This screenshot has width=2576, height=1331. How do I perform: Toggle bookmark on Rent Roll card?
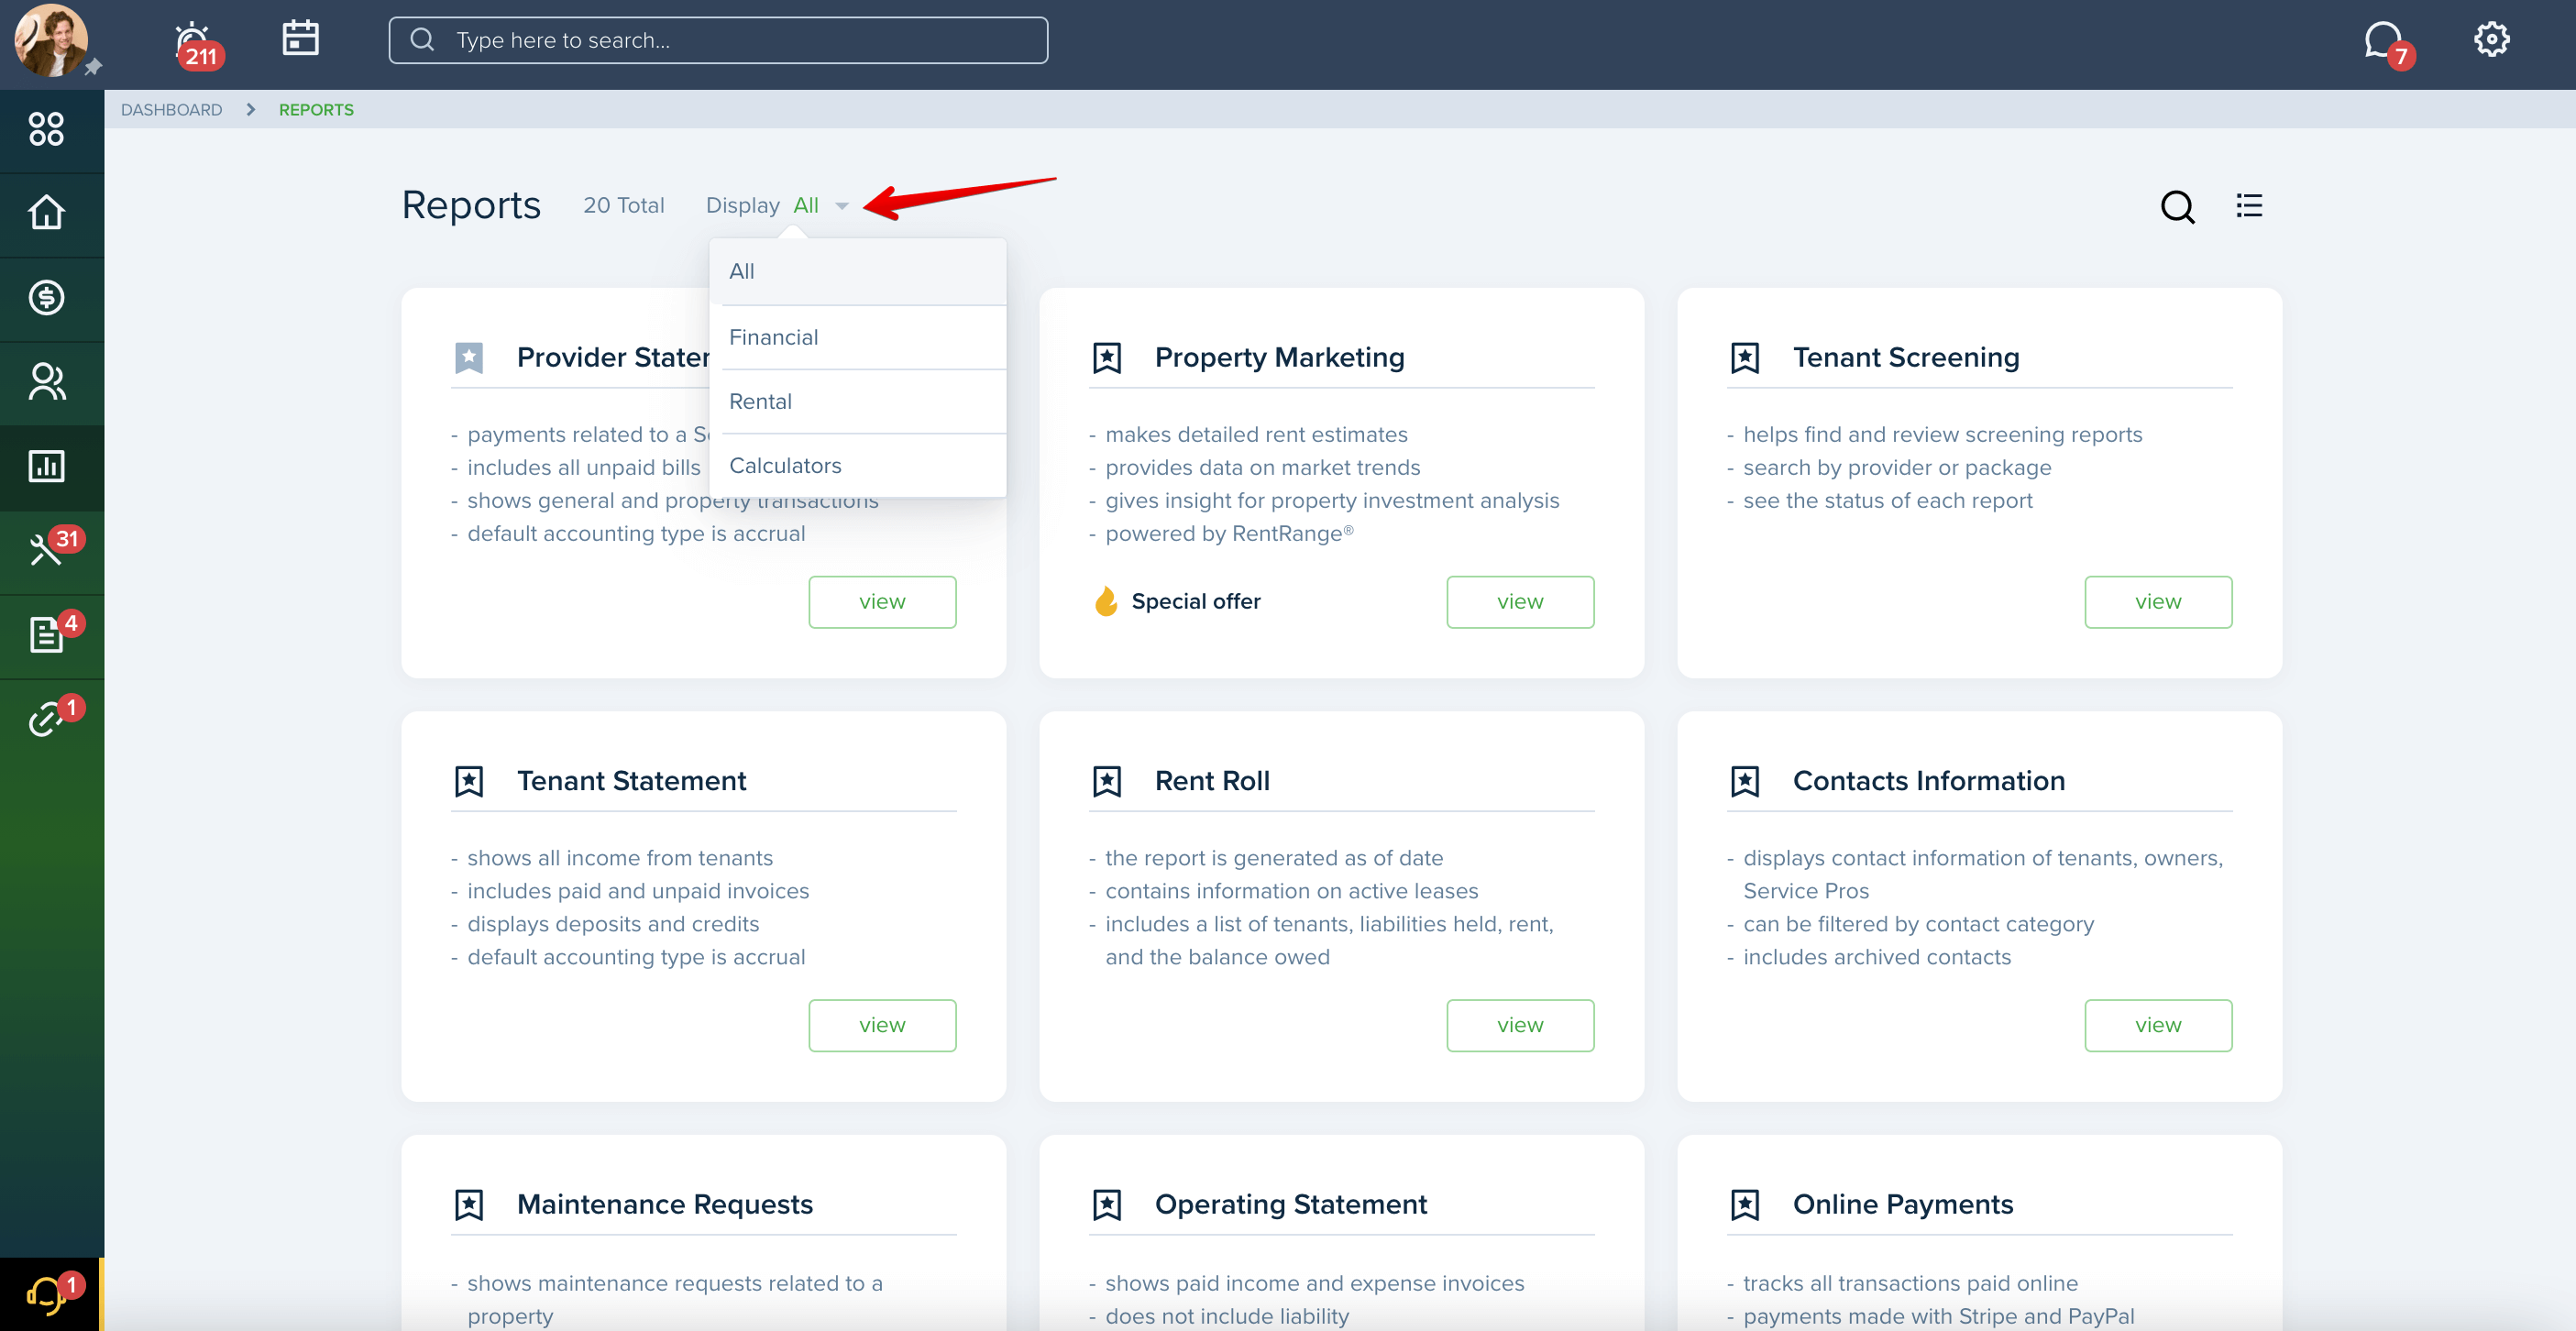(1106, 781)
